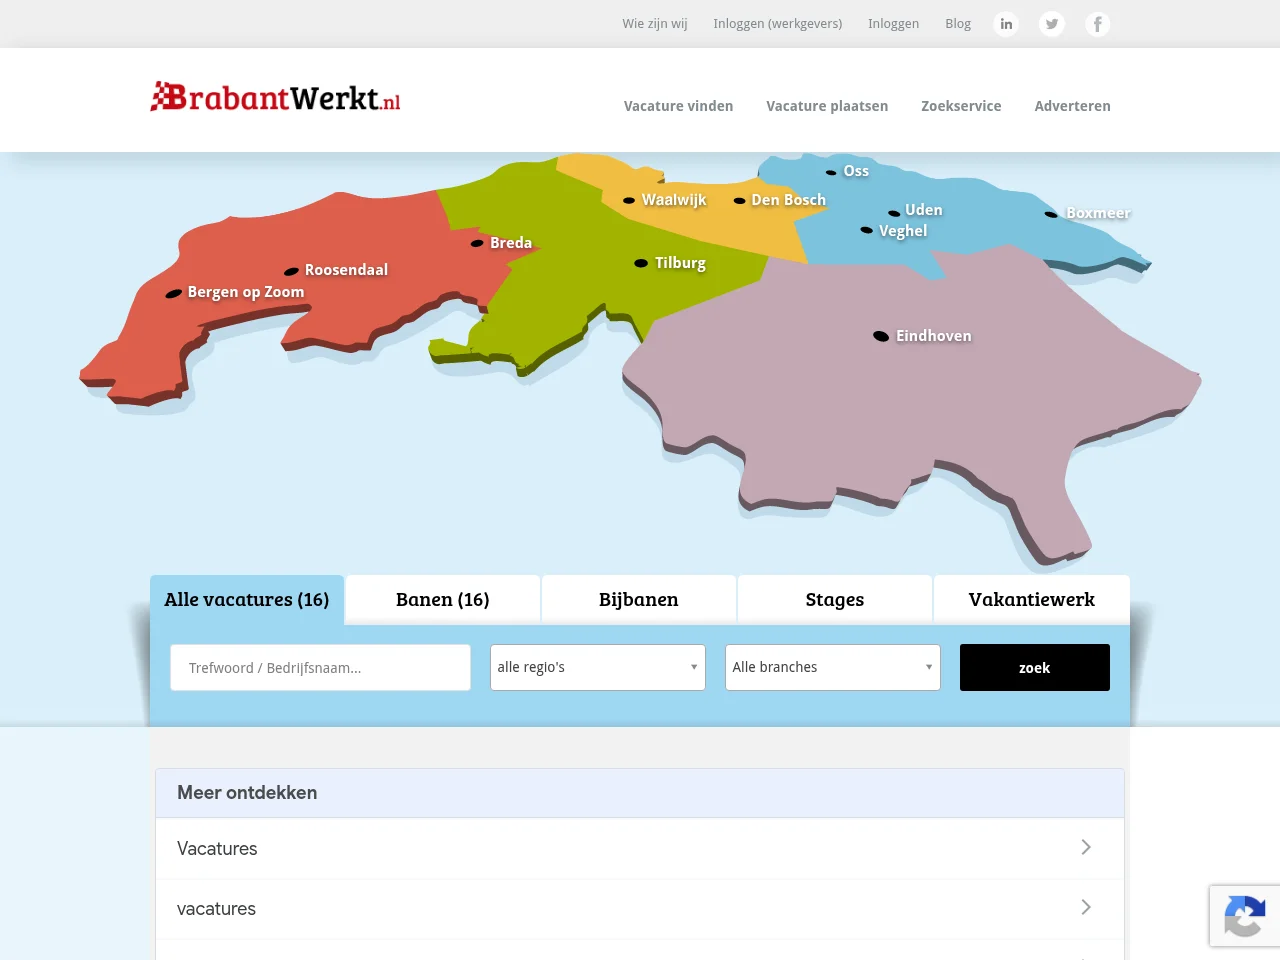Click the Breda city label

(511, 243)
